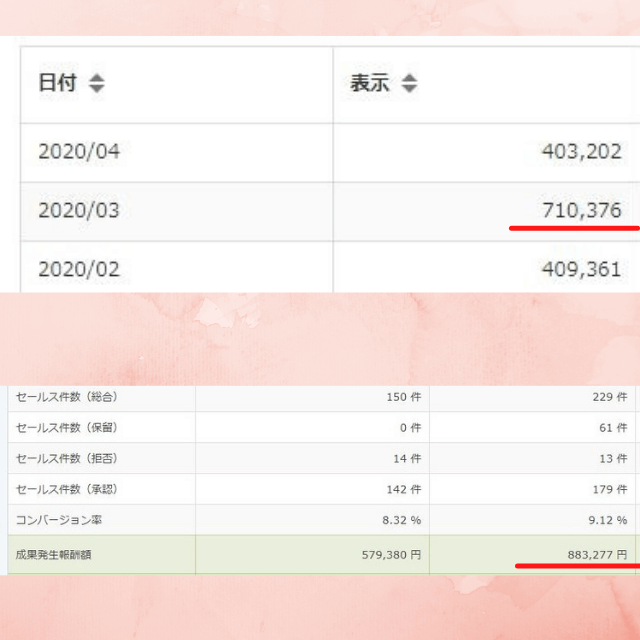This screenshot has width=640, height=640.
Task: Click the セールス件数（拒否） row label
Action: coord(67,459)
